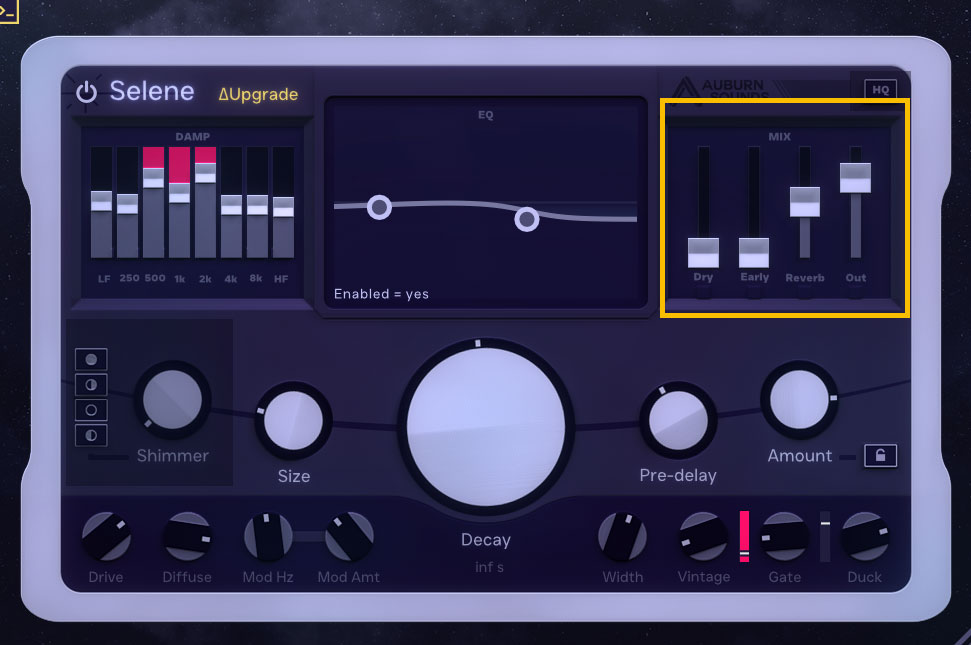The height and width of the screenshot is (645, 971).
Task: Click the right EQ curve node
Action: coord(527,219)
